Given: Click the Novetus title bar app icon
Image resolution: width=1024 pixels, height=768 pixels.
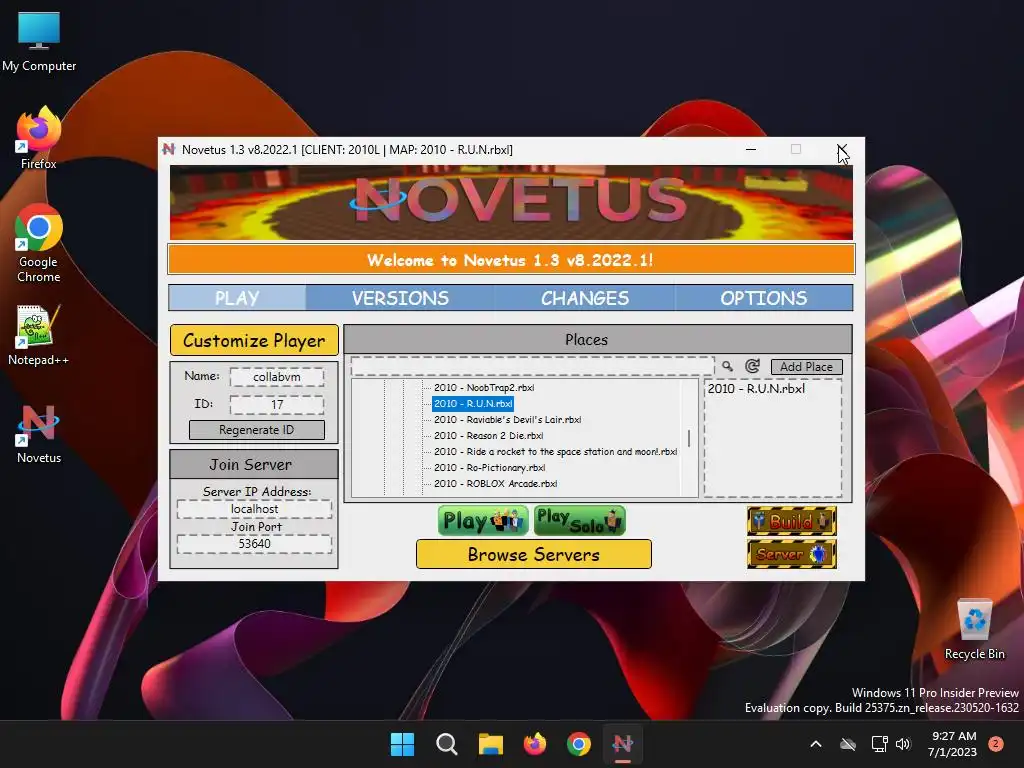Looking at the screenshot, I should pos(169,149).
